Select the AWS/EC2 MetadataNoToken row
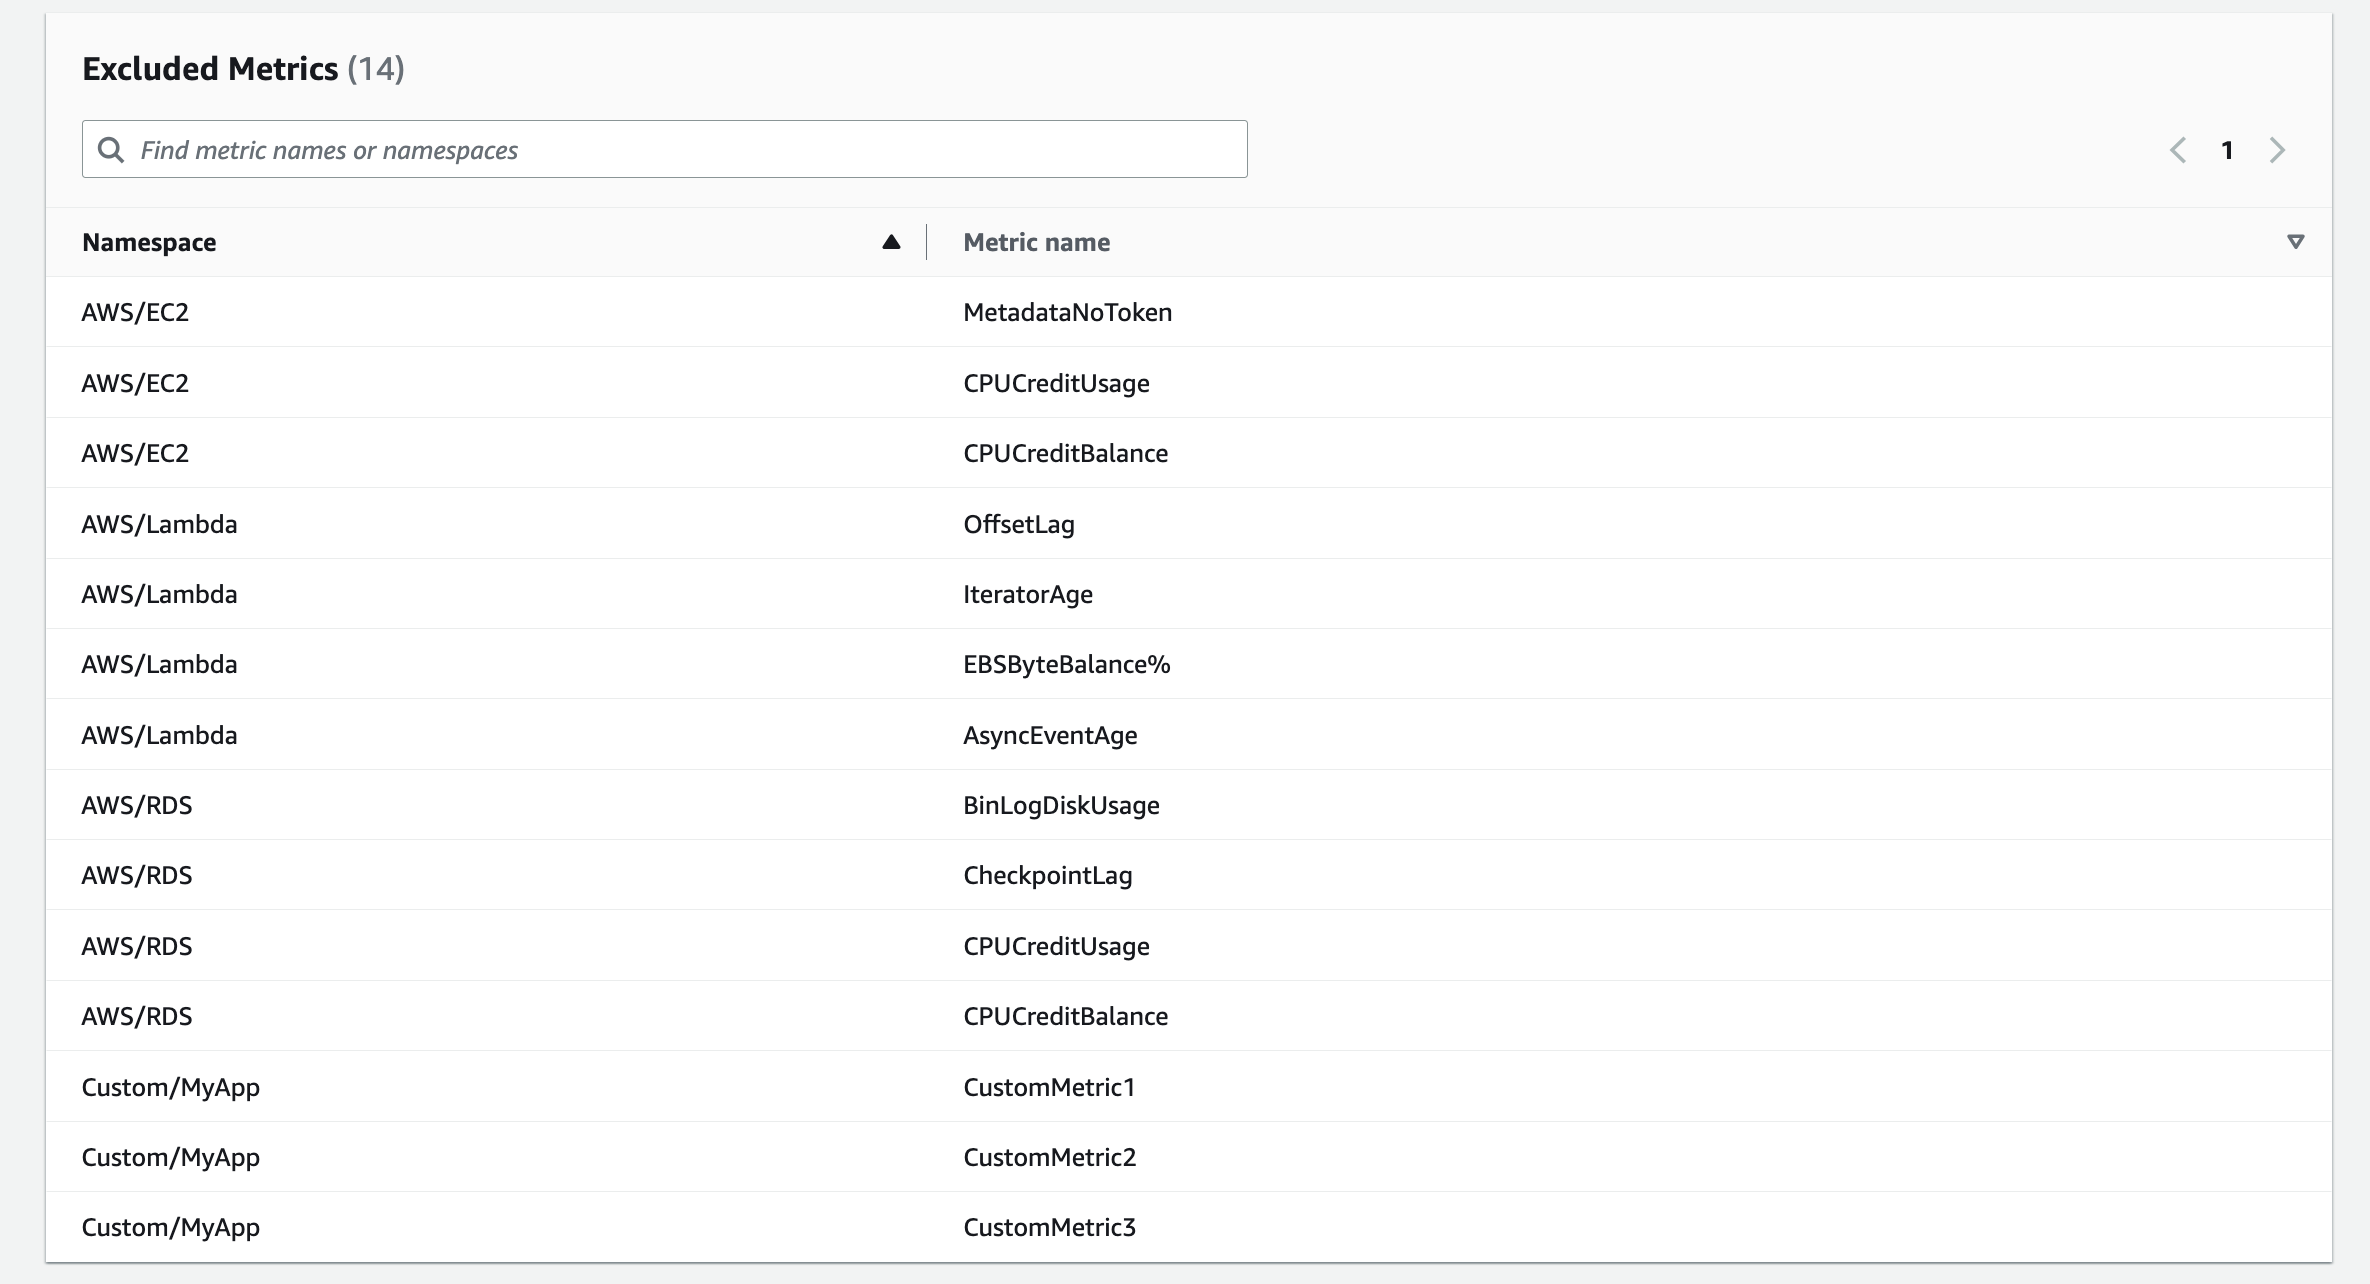This screenshot has width=2370, height=1284. pyautogui.click(x=1068, y=311)
